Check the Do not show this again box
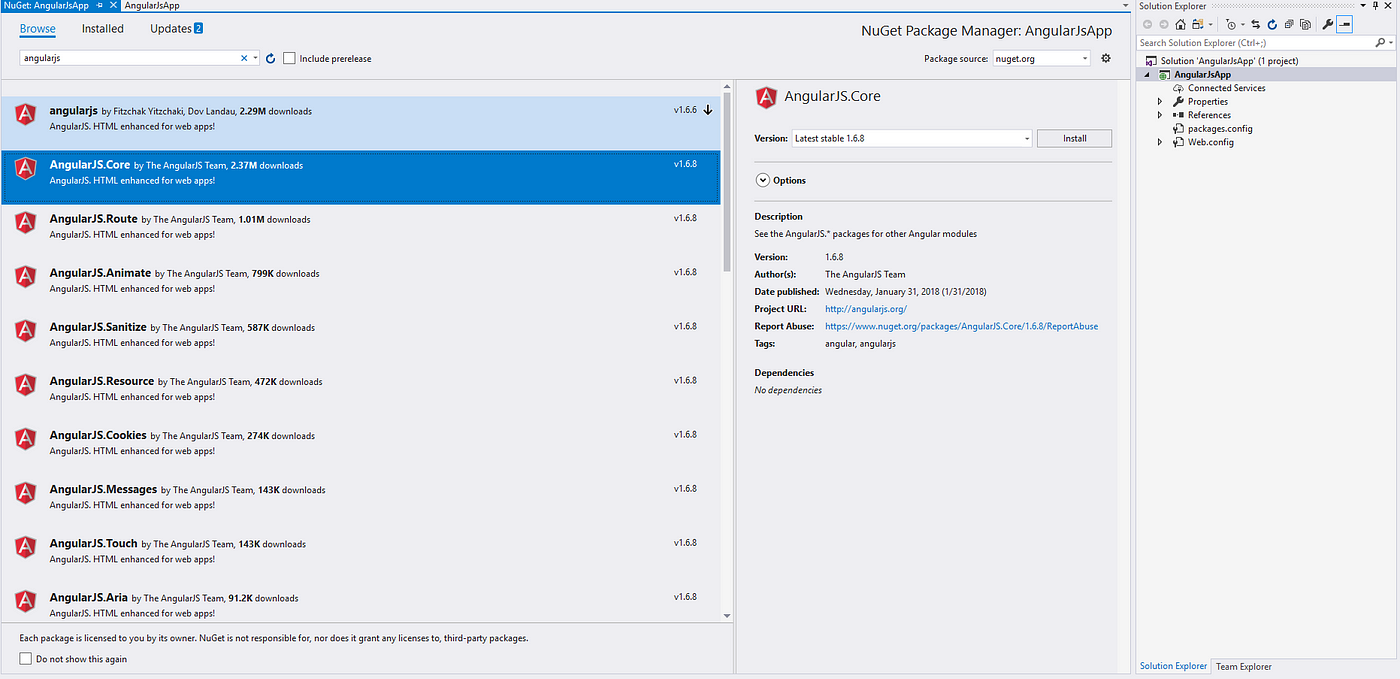Viewport: 1400px width, 679px height. 26,659
